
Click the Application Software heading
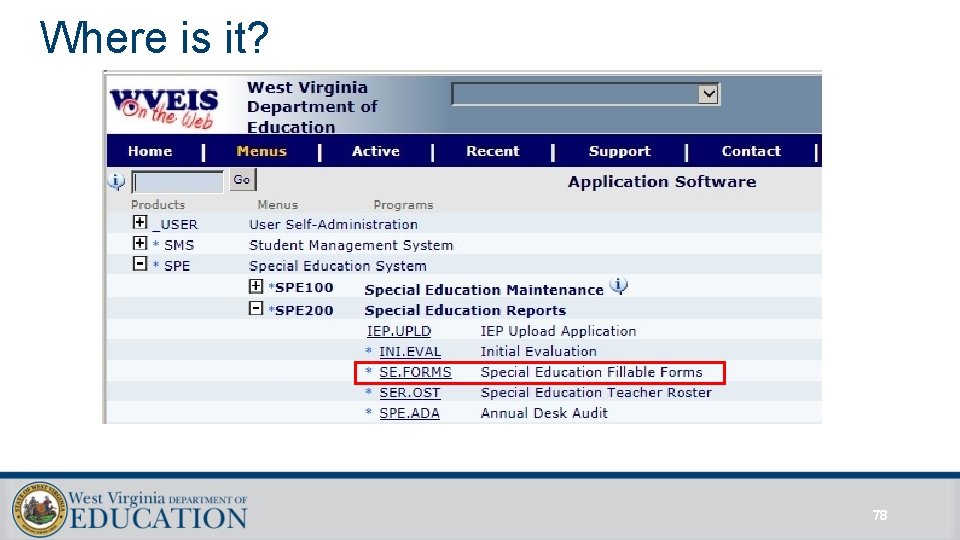tap(662, 182)
